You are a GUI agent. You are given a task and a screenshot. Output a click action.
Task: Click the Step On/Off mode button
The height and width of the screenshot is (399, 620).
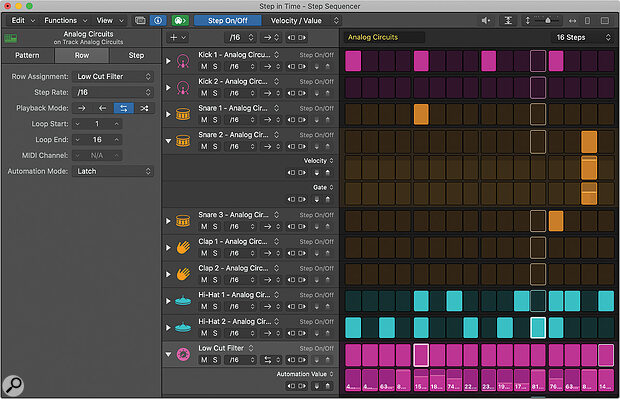tap(228, 21)
